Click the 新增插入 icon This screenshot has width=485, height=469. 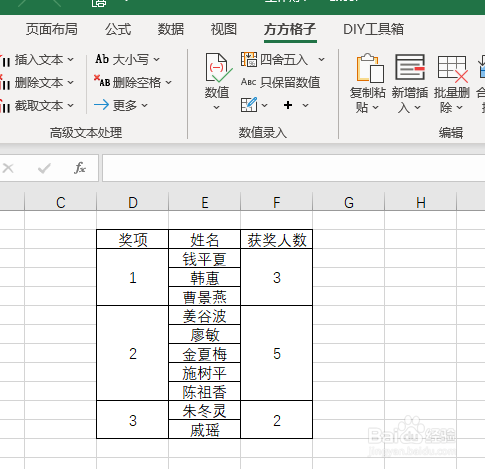[x=410, y=67]
